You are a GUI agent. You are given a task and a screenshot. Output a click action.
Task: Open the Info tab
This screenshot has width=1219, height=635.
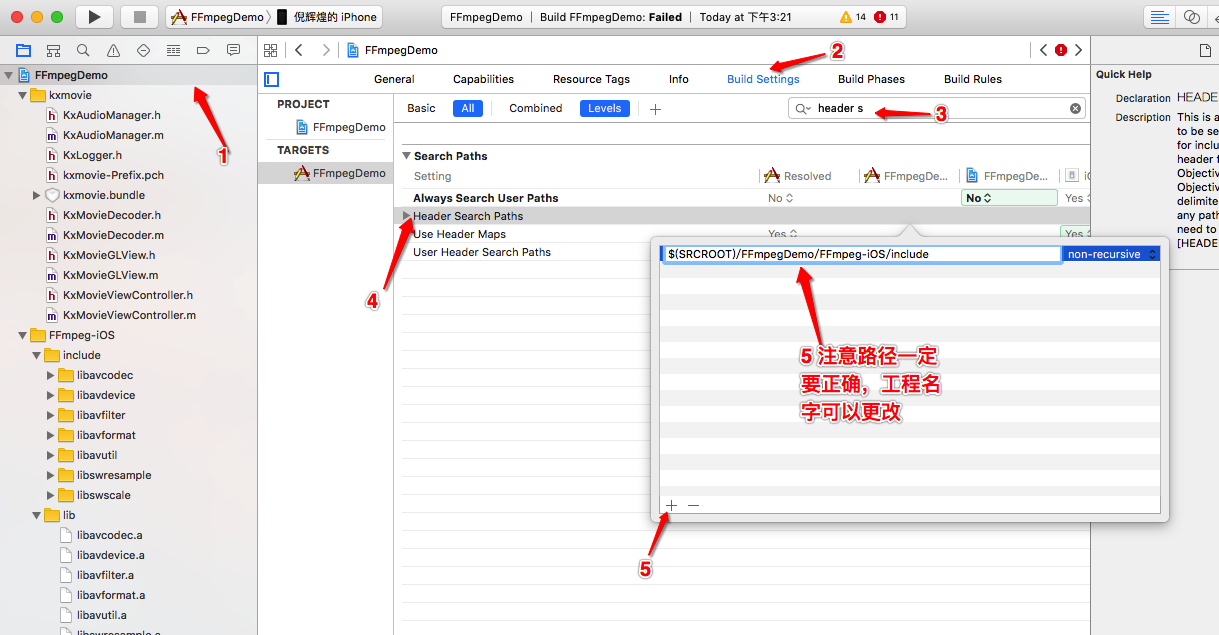(679, 79)
